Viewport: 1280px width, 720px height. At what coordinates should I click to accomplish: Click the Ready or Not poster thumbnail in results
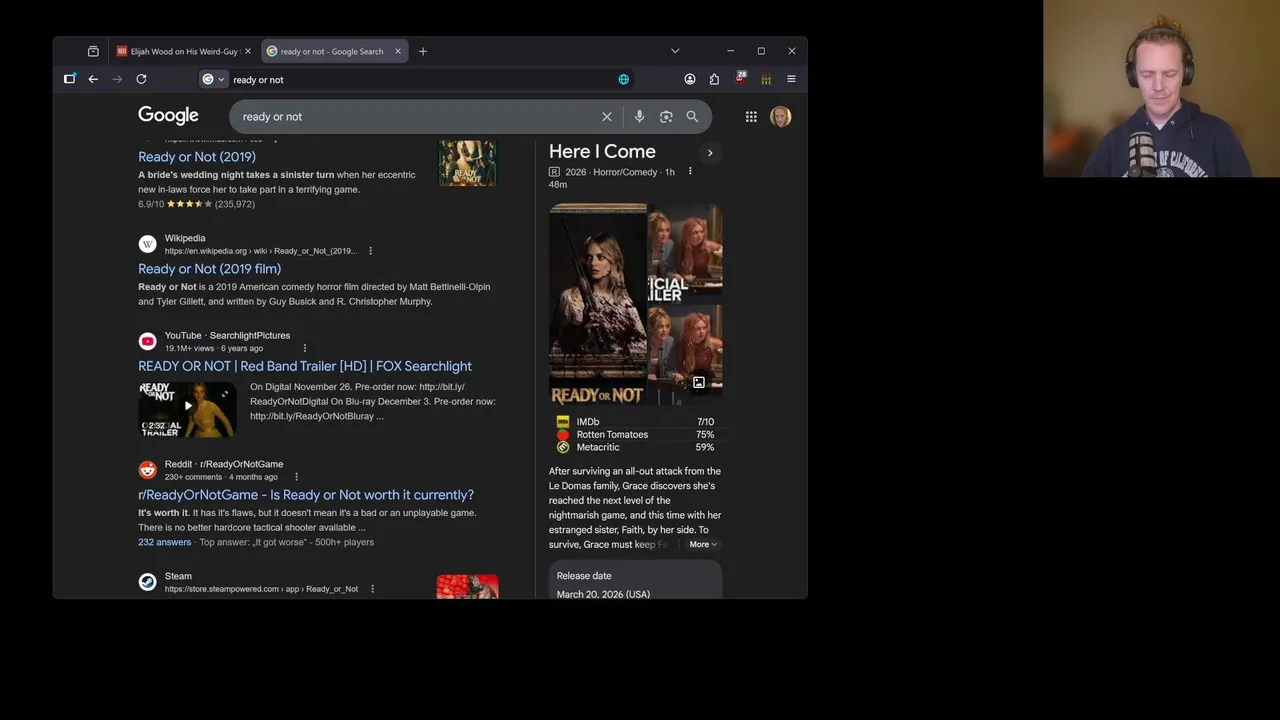pyautogui.click(x=467, y=164)
